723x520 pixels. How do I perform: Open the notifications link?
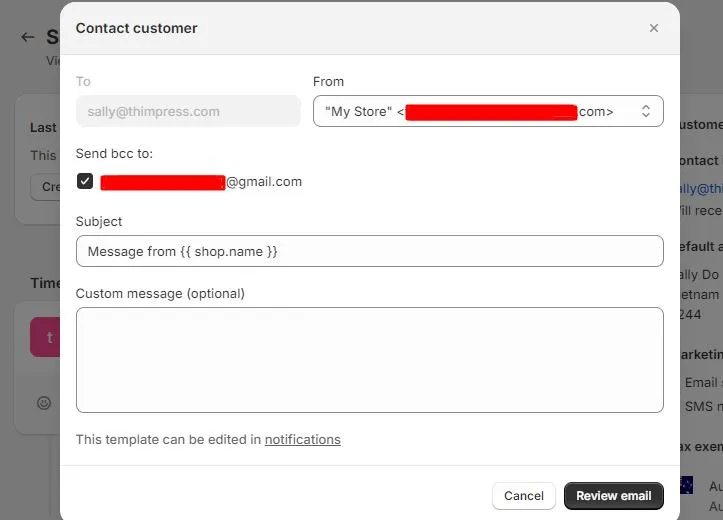[x=302, y=439]
